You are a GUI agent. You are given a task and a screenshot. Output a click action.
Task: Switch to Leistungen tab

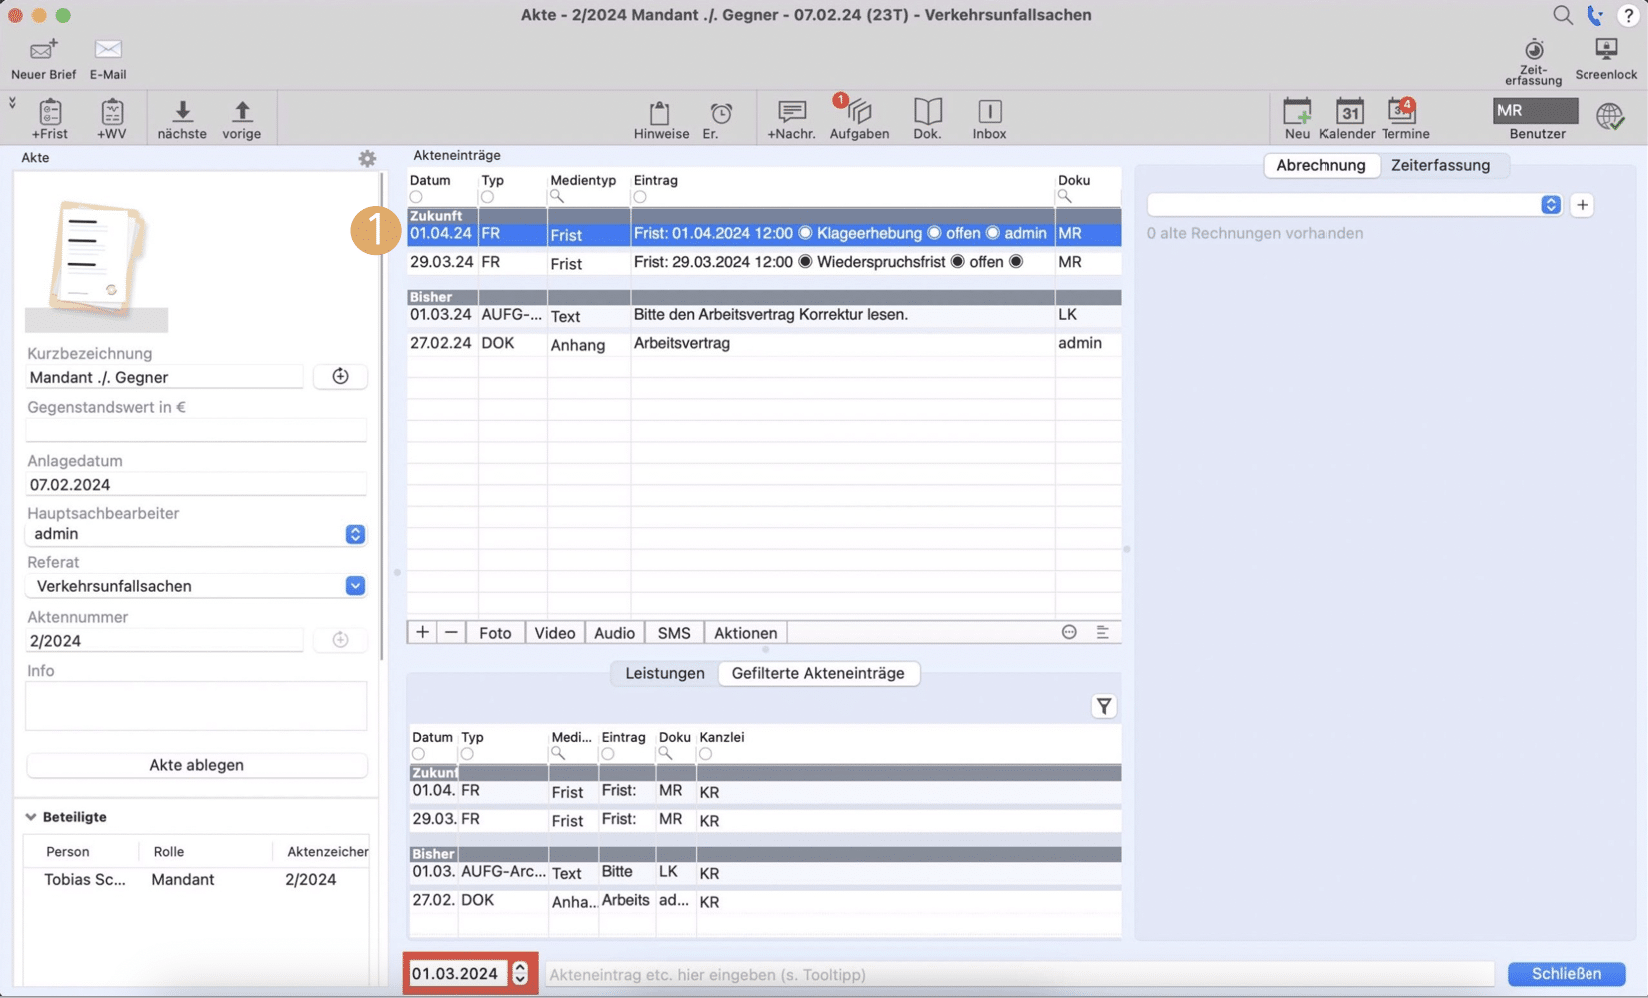pos(665,673)
